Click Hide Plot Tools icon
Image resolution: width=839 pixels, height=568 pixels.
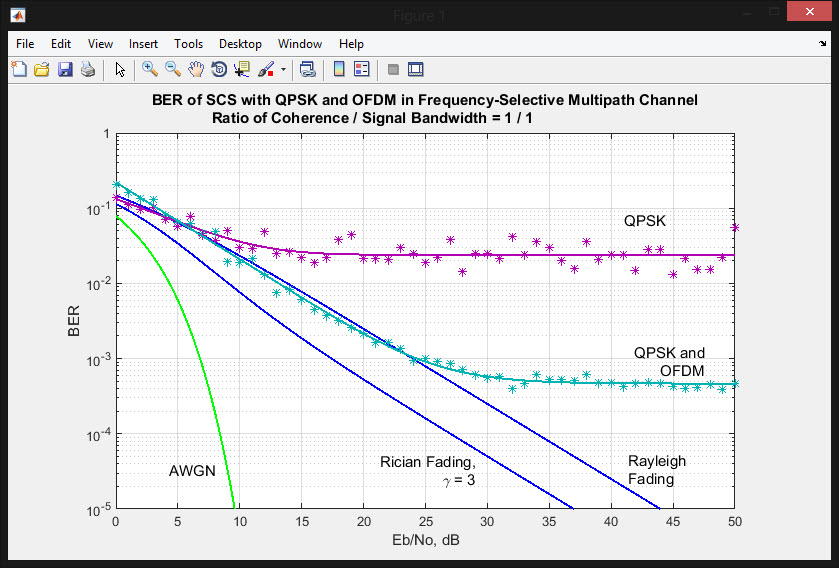coord(393,70)
